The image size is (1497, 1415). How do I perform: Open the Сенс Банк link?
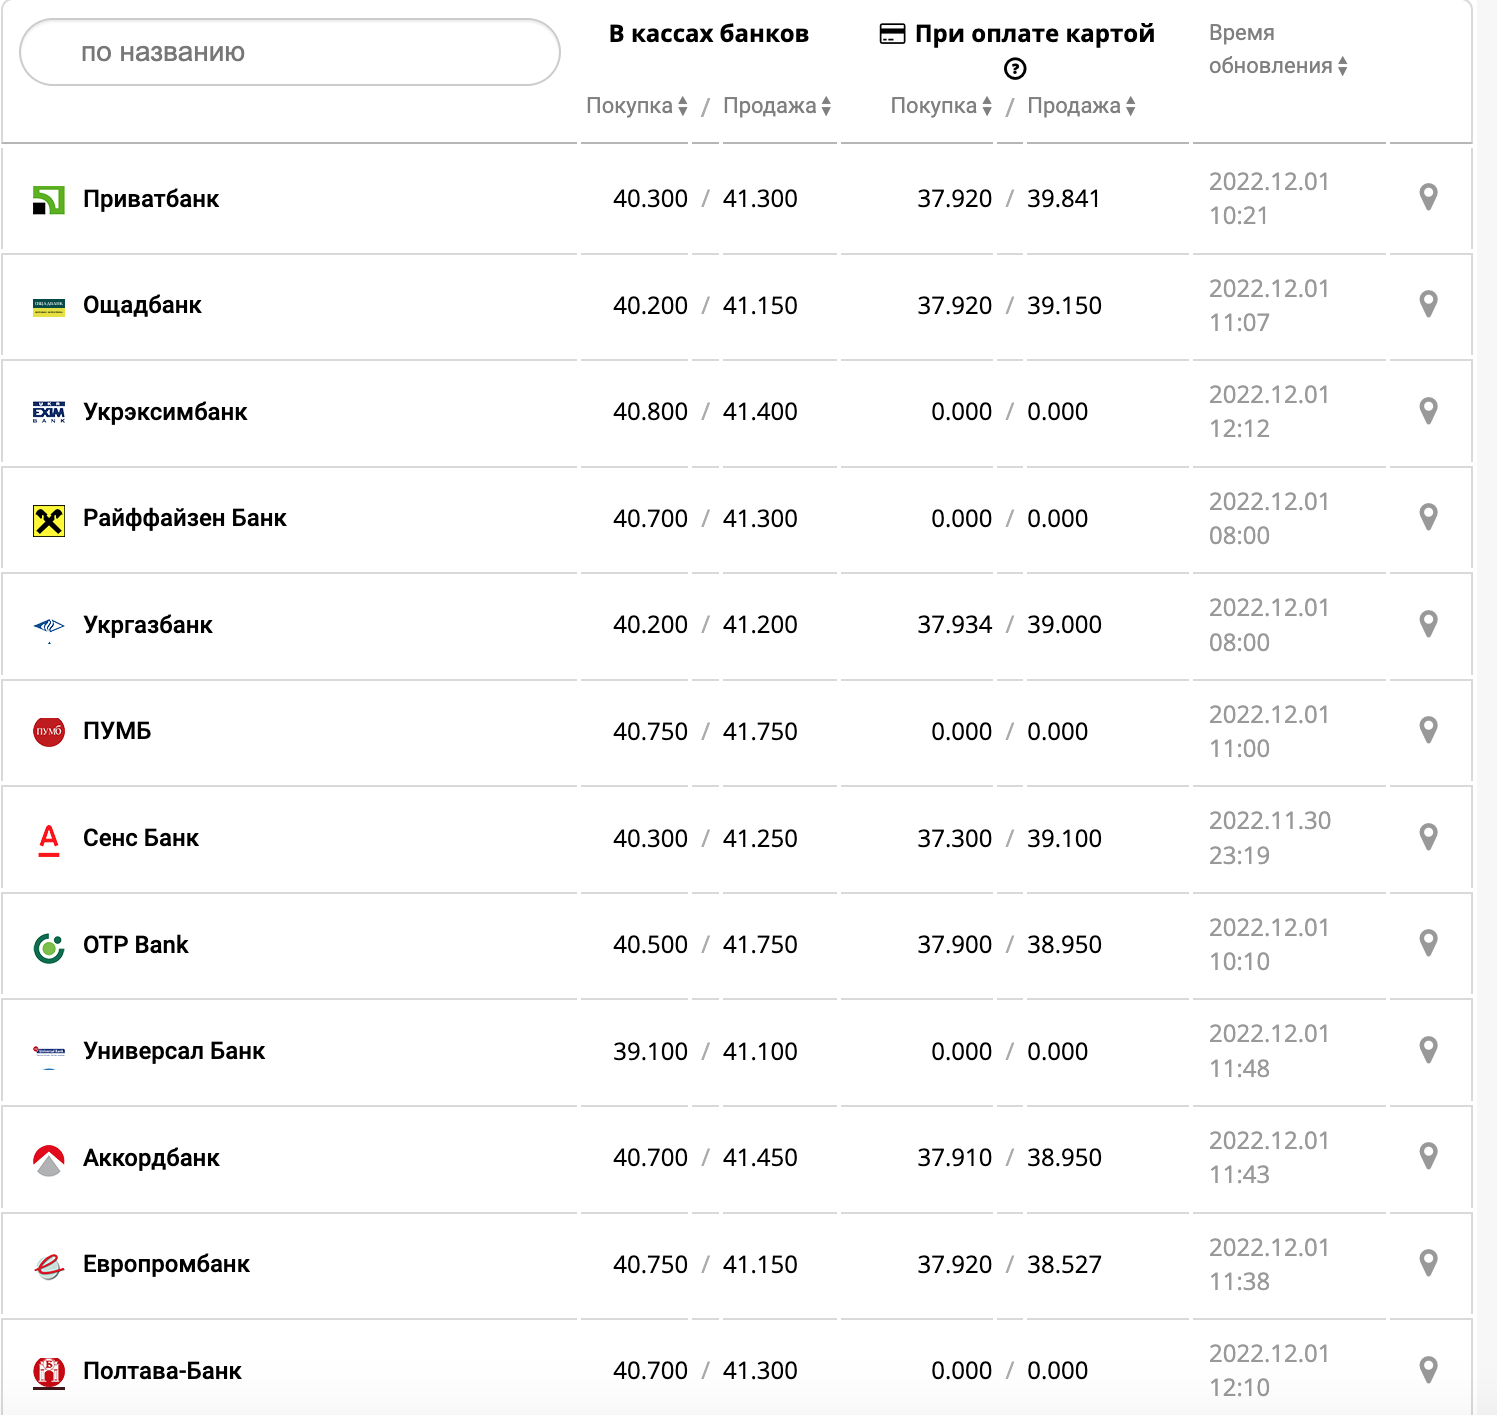pos(141,838)
